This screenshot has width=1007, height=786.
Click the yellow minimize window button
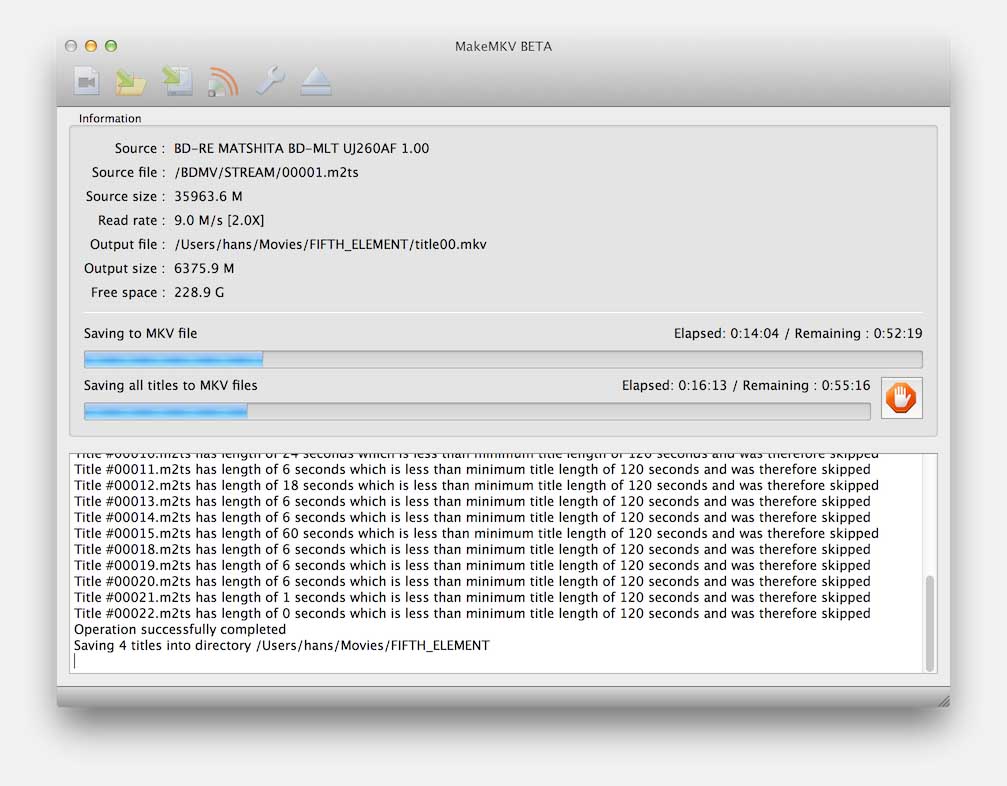click(91, 46)
